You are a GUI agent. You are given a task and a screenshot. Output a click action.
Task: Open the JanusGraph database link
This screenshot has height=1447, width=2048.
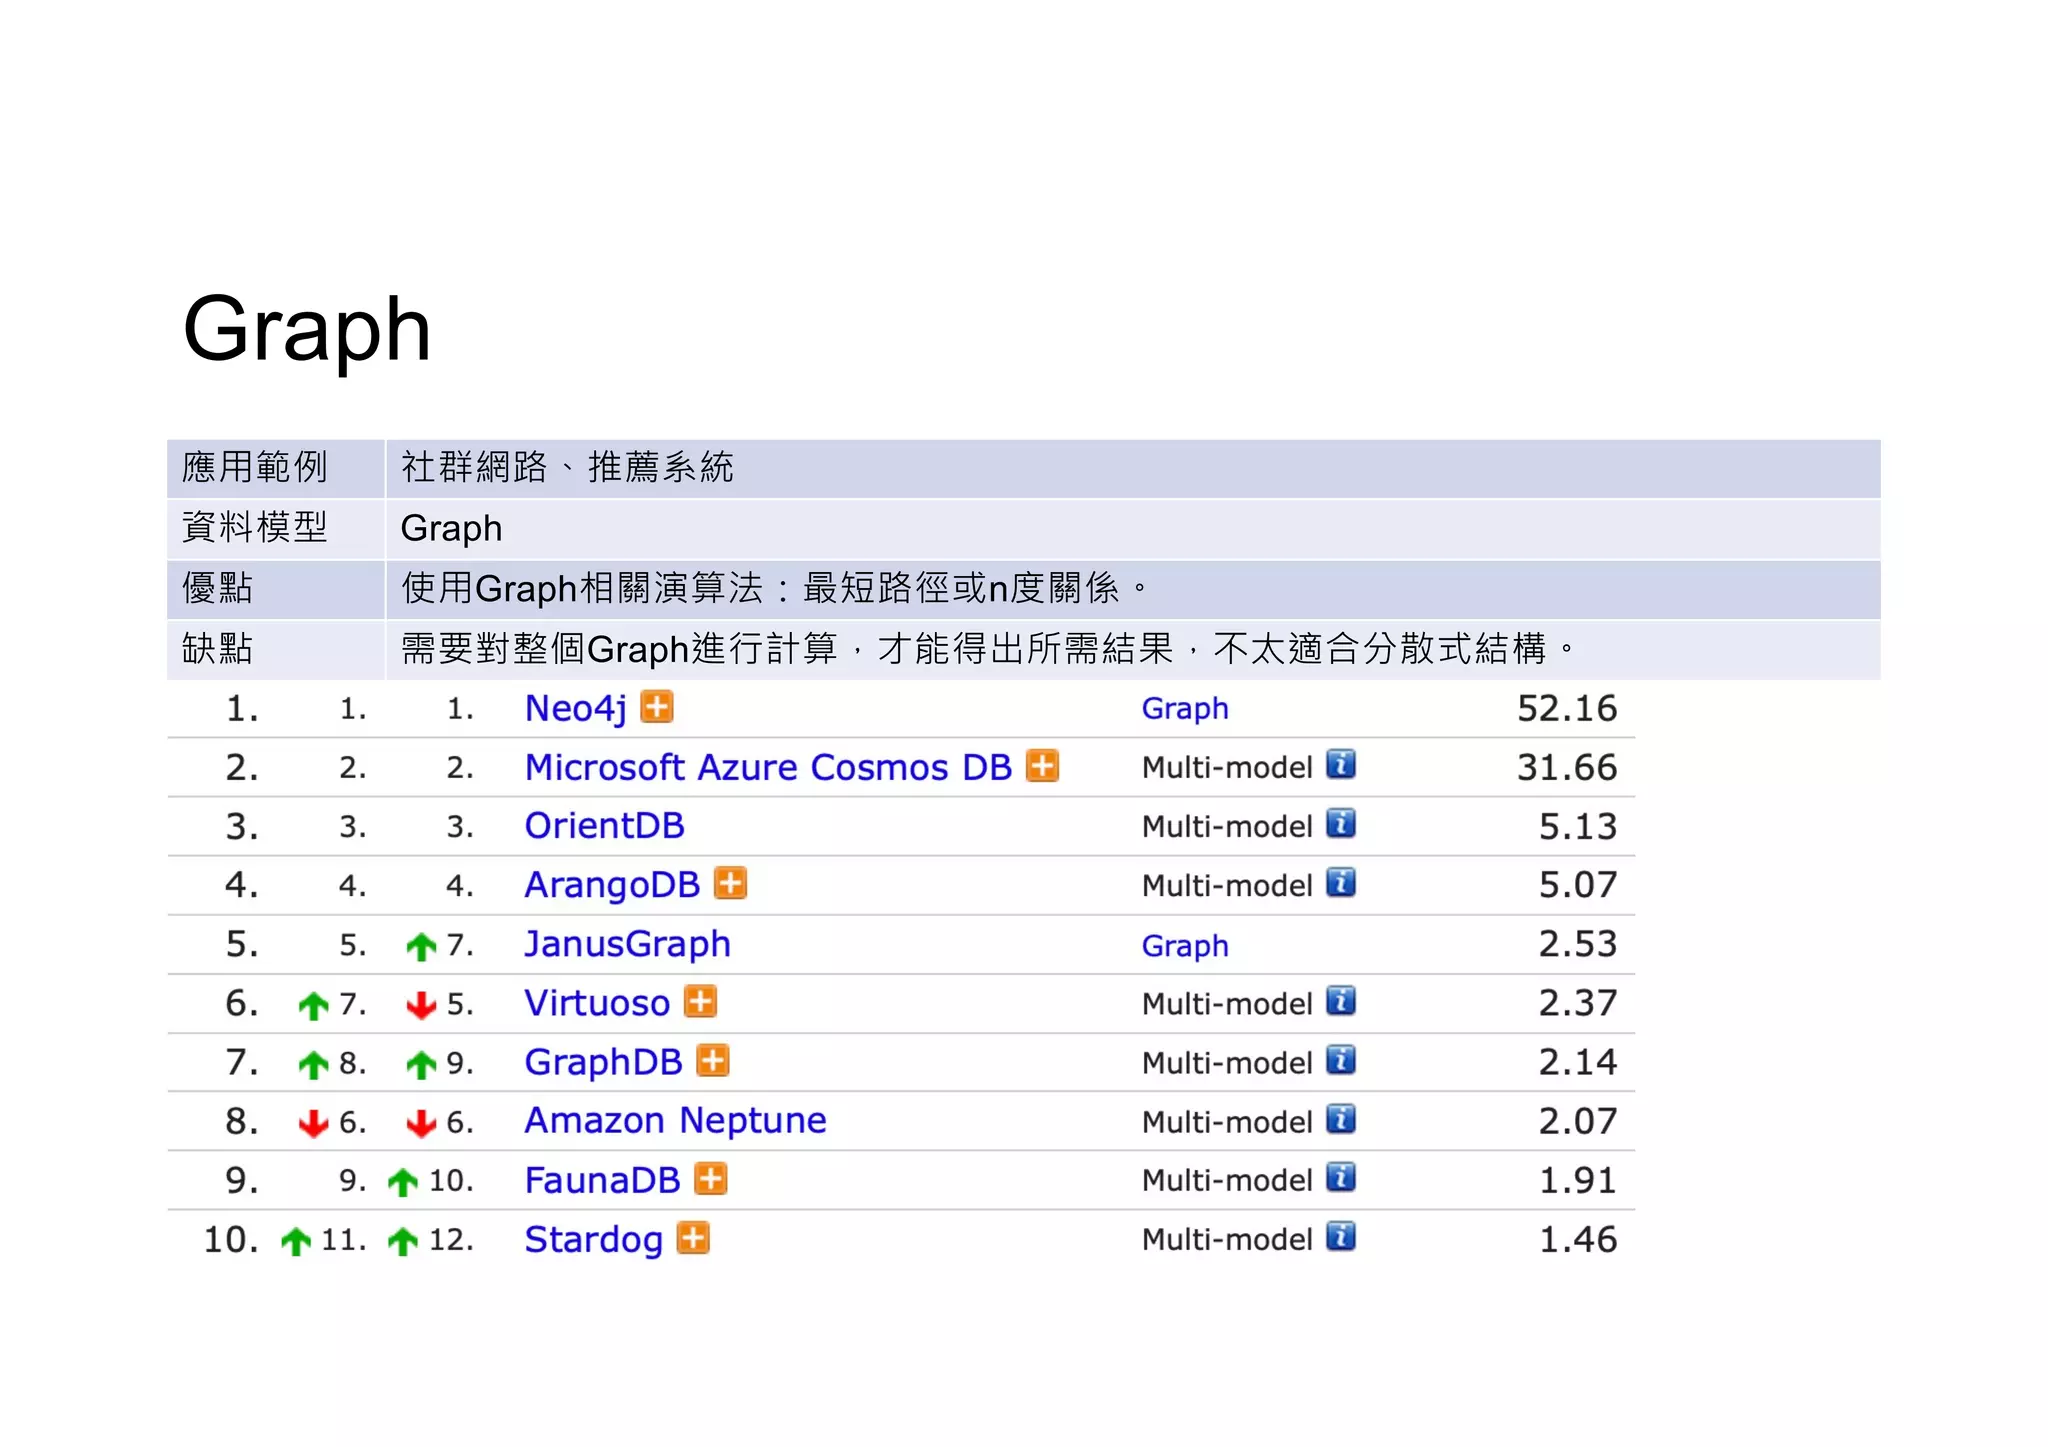(627, 944)
